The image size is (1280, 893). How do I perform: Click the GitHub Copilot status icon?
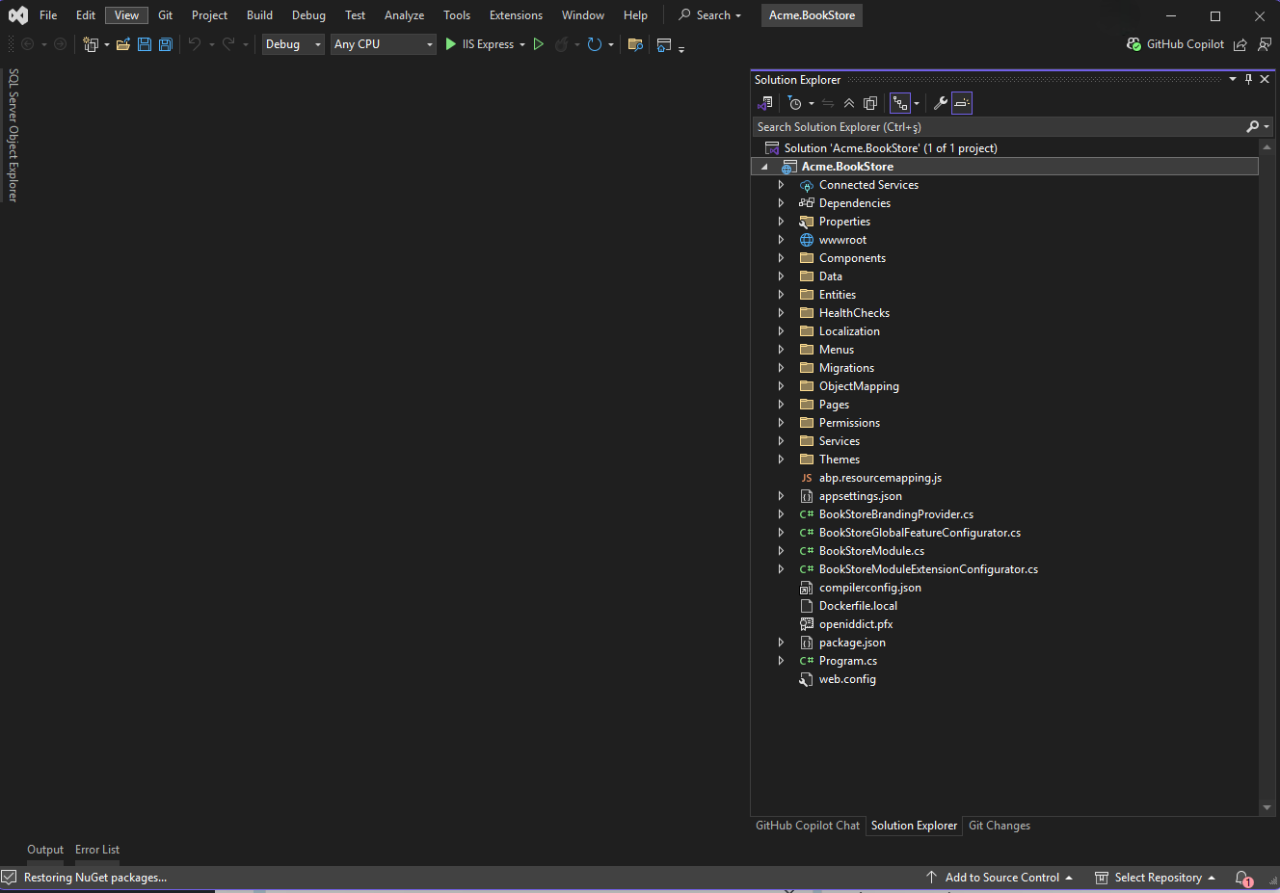click(x=1134, y=44)
